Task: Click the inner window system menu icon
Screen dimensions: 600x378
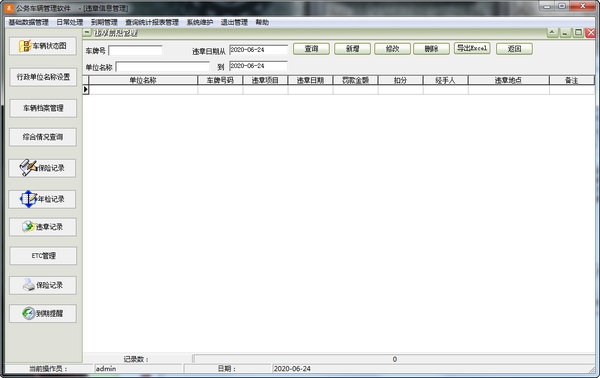Action: [x=87, y=33]
